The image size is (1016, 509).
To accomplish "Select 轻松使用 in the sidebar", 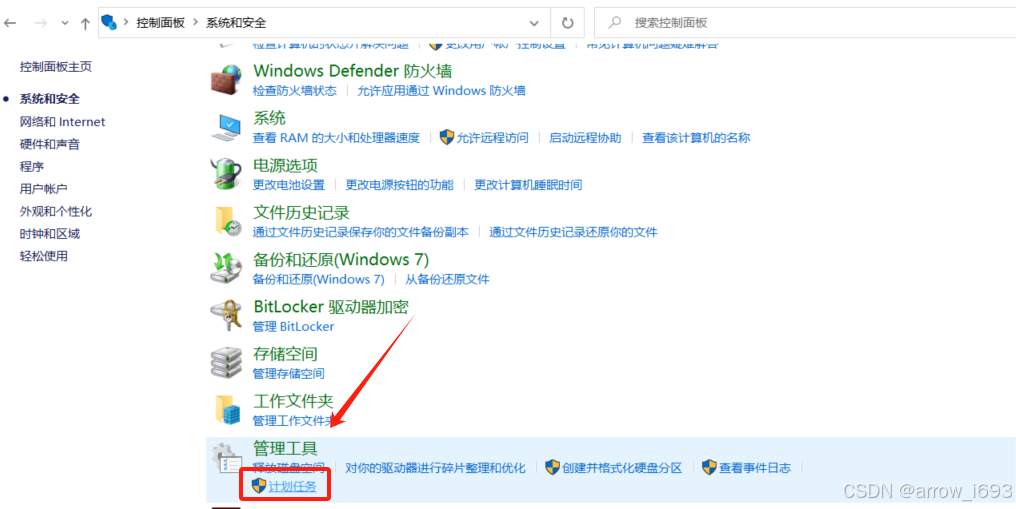I will click(x=43, y=256).
